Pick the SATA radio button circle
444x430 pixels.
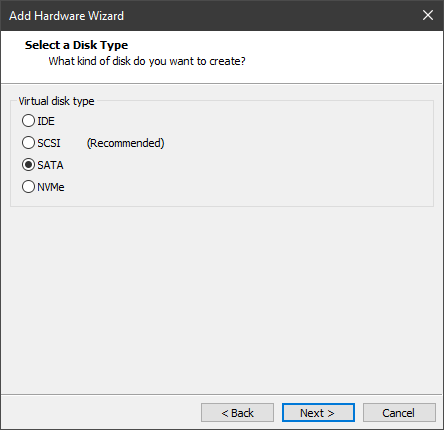click(x=28, y=165)
